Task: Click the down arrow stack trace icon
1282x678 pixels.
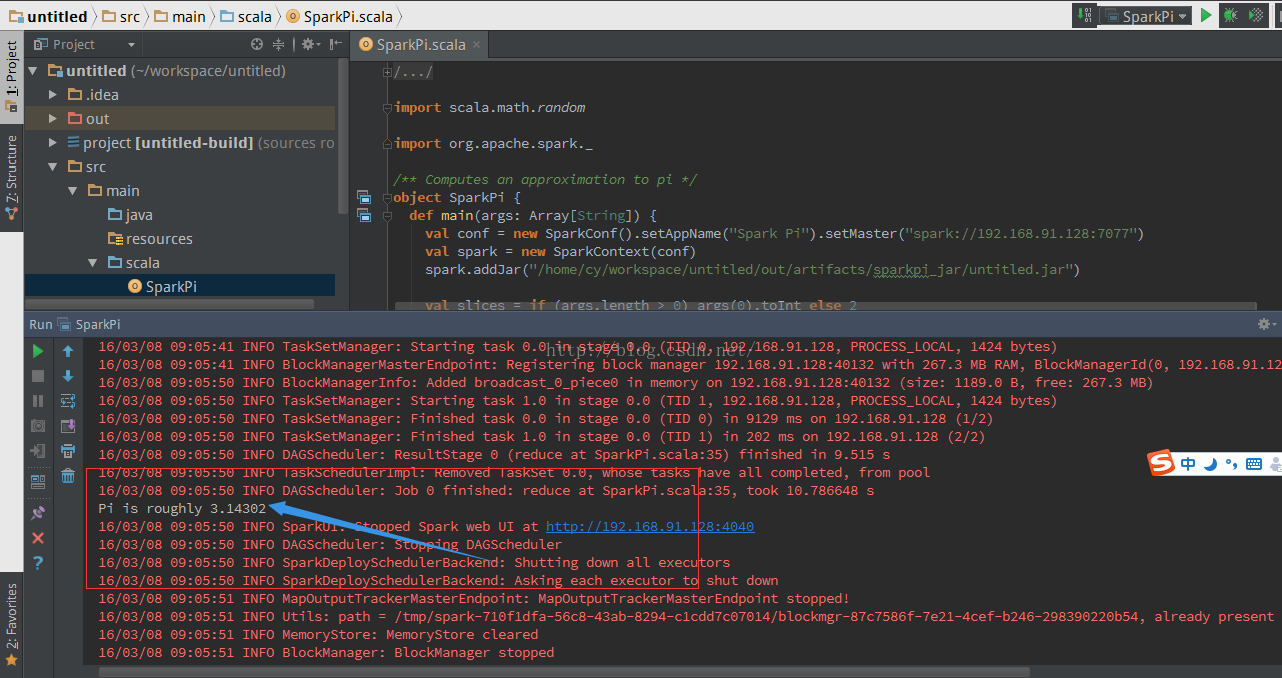Action: (68, 376)
